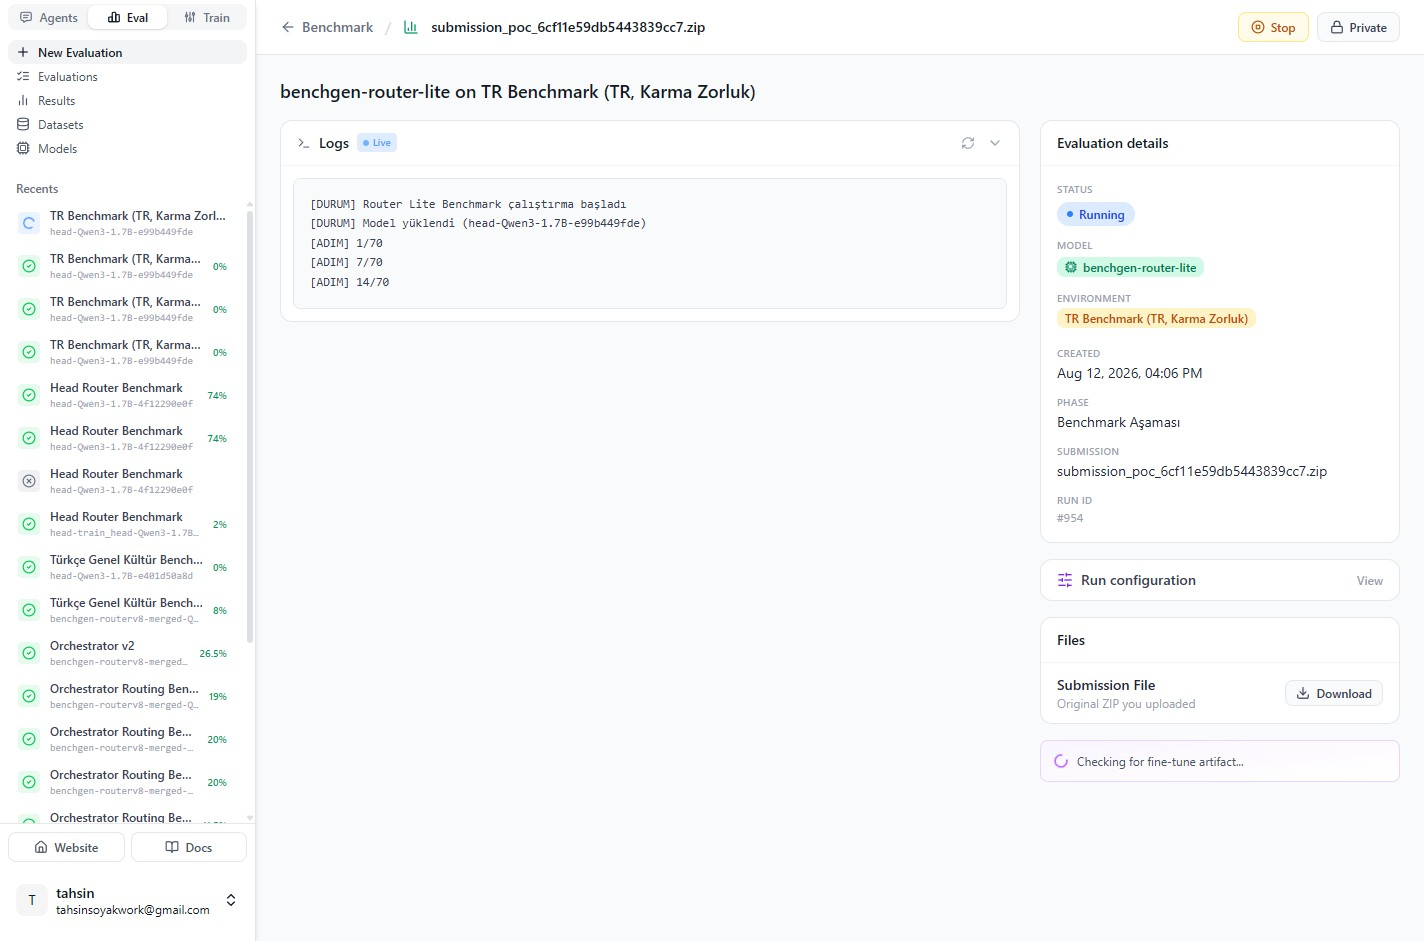Open Evaluations in the sidebar
The width and height of the screenshot is (1424, 941).
(x=127, y=76)
